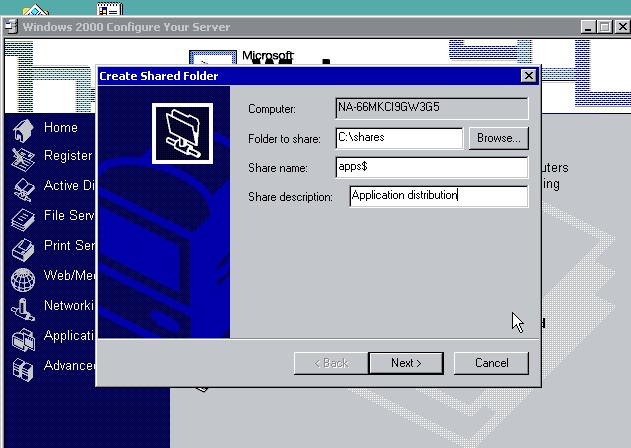Close the Create Shared Folder dialog

point(529,76)
